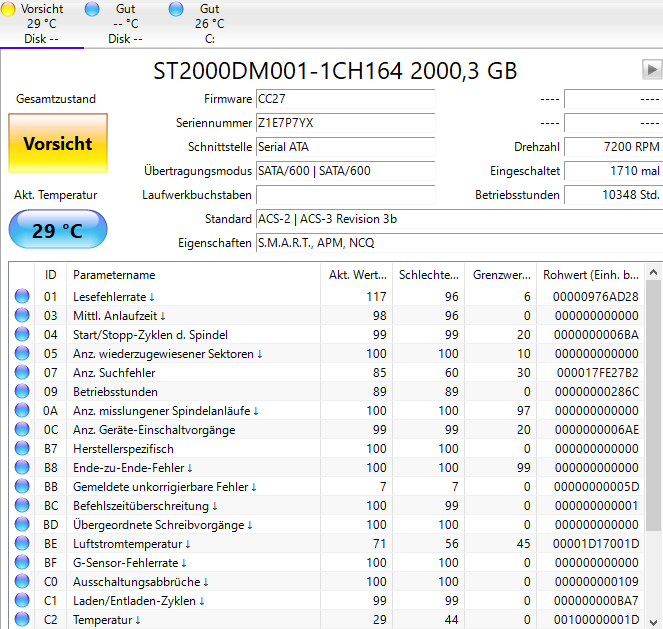Viewport: 663px width, 629px height.
Task: Select 'Anz. wiederzugewiesener Sektoren' text
Action: [x=168, y=354]
